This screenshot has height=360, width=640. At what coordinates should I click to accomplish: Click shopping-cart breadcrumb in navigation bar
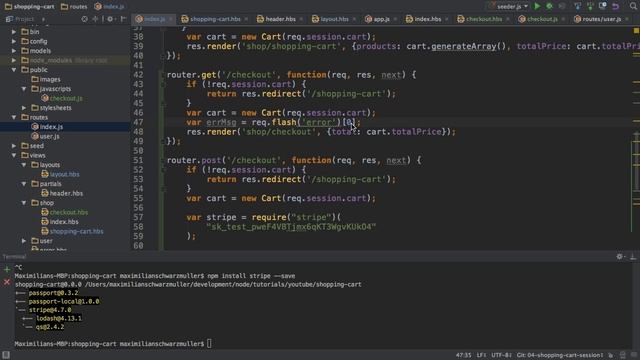pos(29,7)
